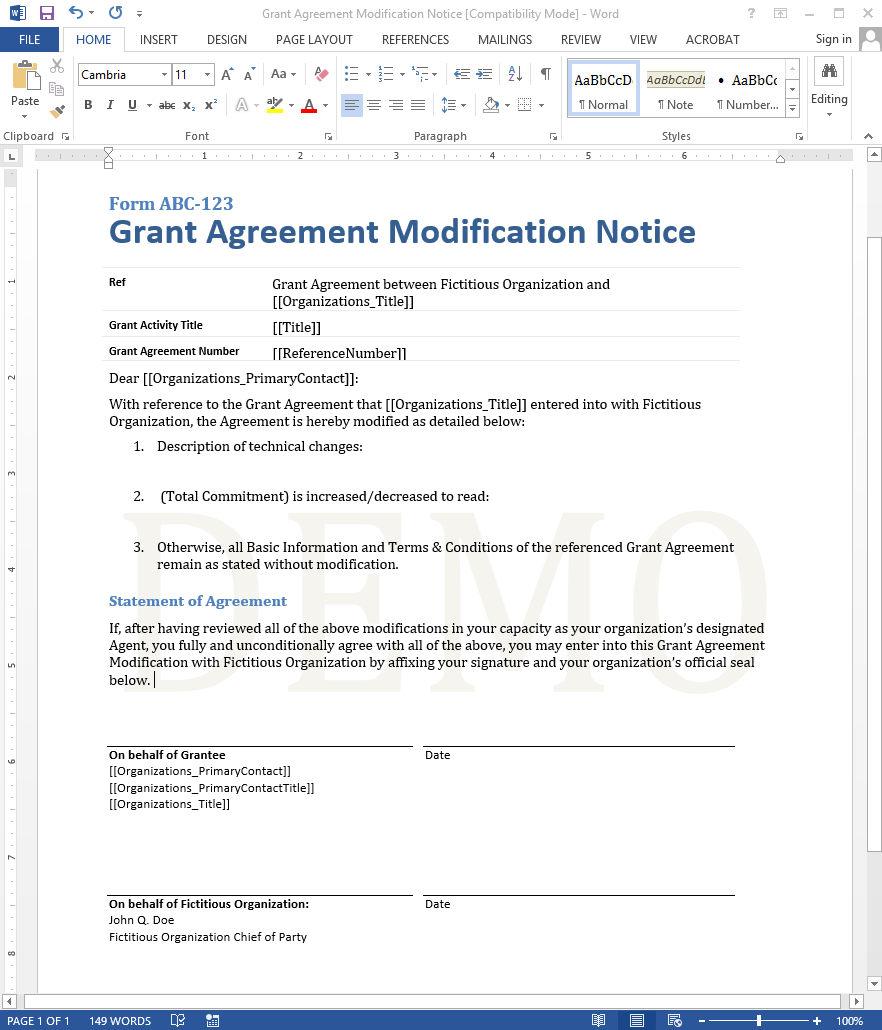882x1030 pixels.
Task: Open the Change Case Aa dropdown
Action: click(x=284, y=74)
